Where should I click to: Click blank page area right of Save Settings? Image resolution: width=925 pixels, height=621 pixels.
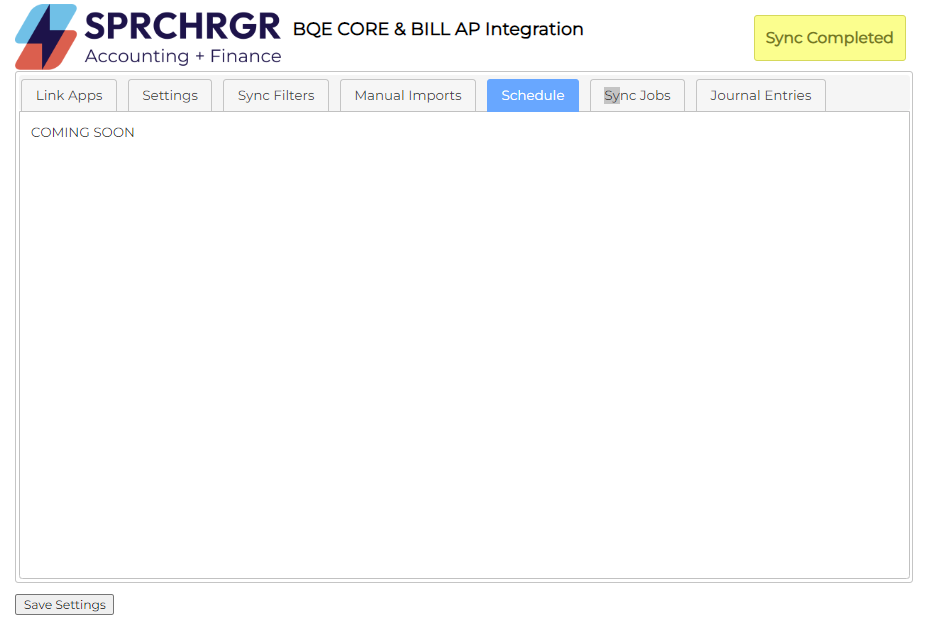click(x=500, y=605)
